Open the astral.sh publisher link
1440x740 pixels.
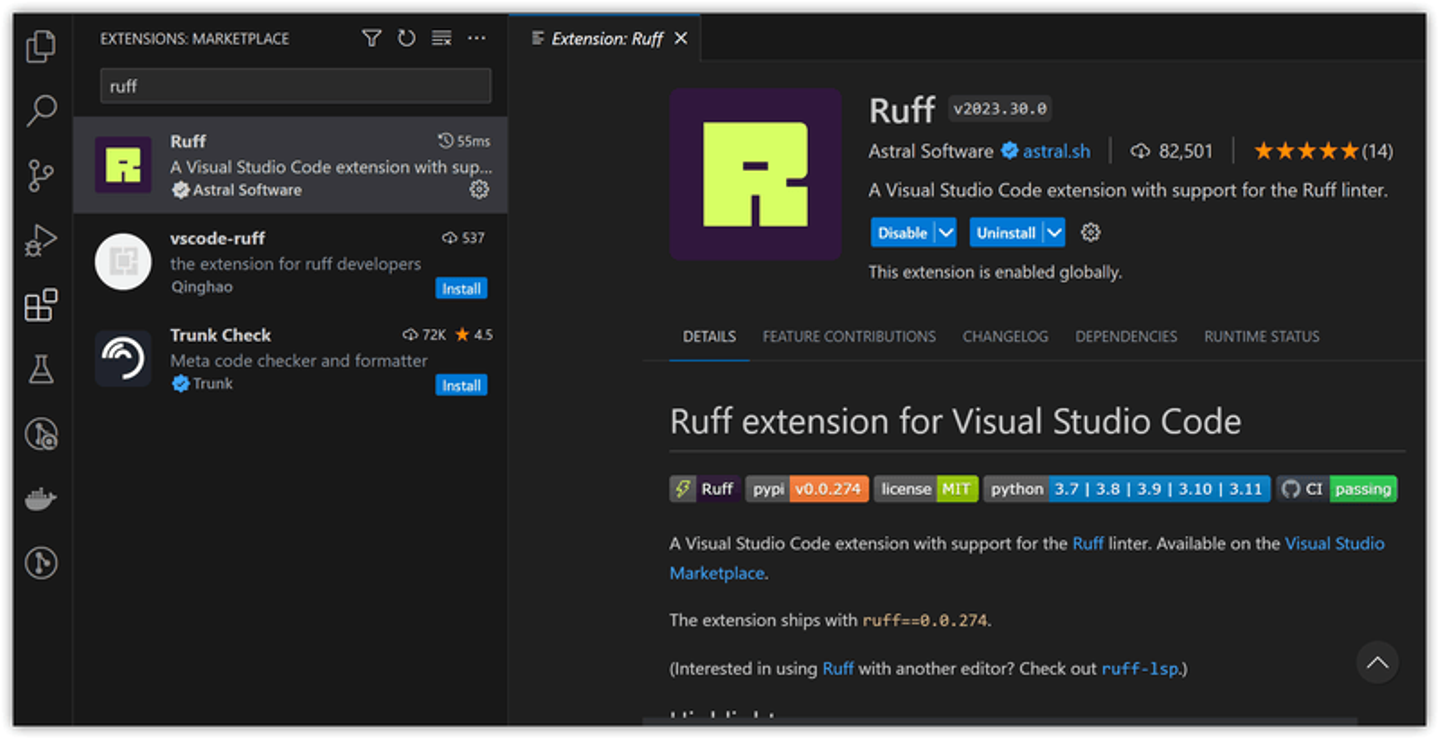[x=1056, y=152]
